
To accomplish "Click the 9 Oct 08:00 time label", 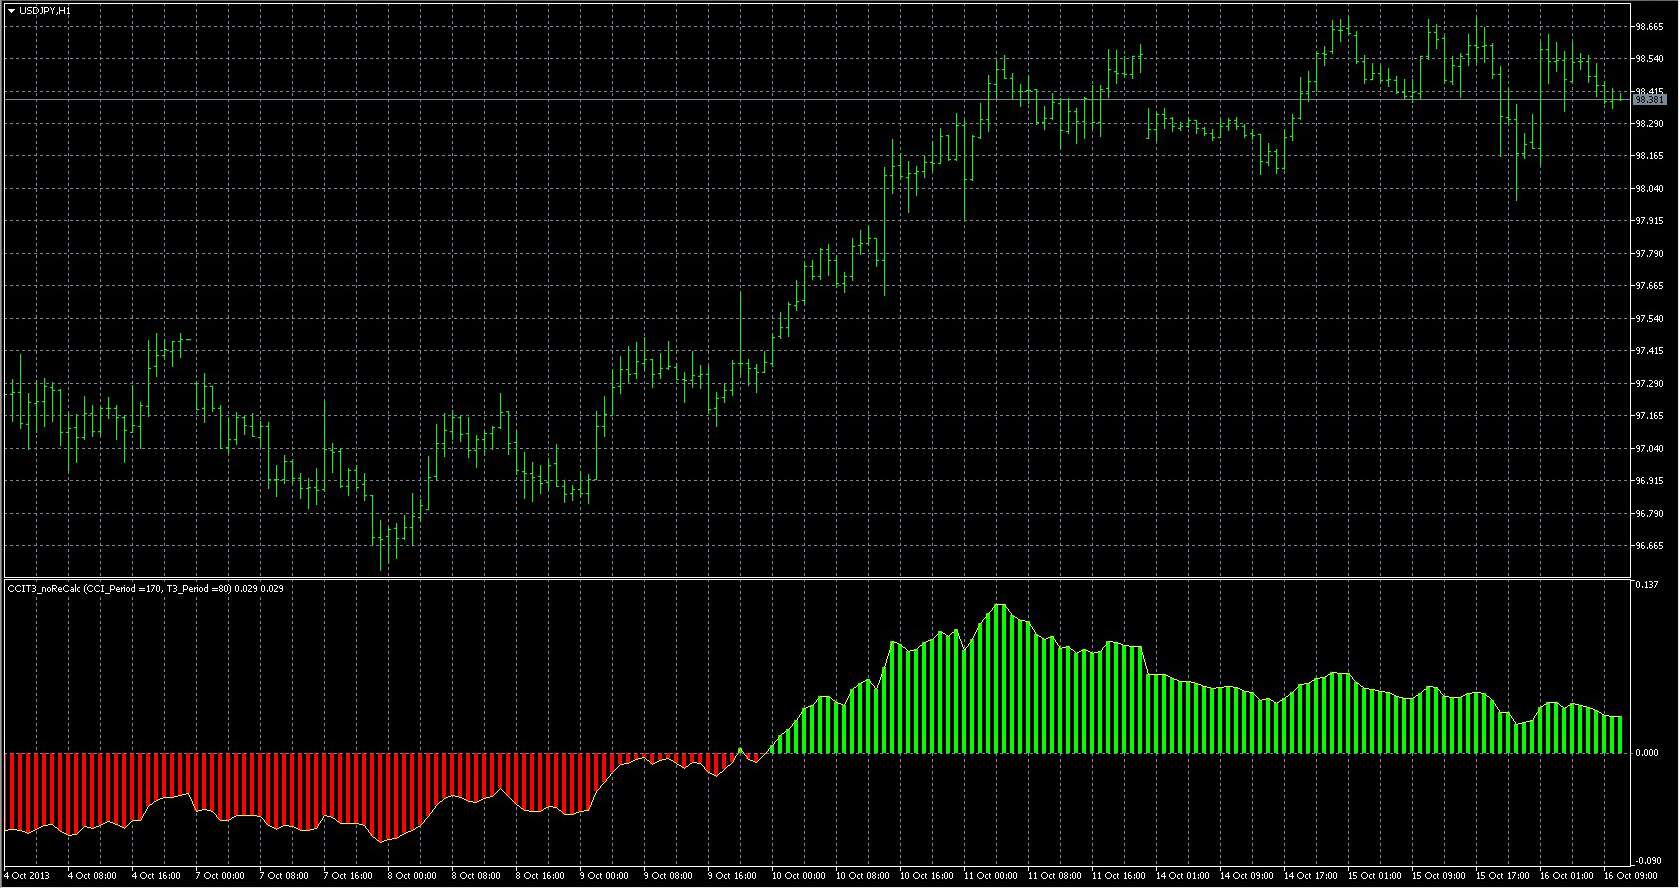I will point(667,876).
